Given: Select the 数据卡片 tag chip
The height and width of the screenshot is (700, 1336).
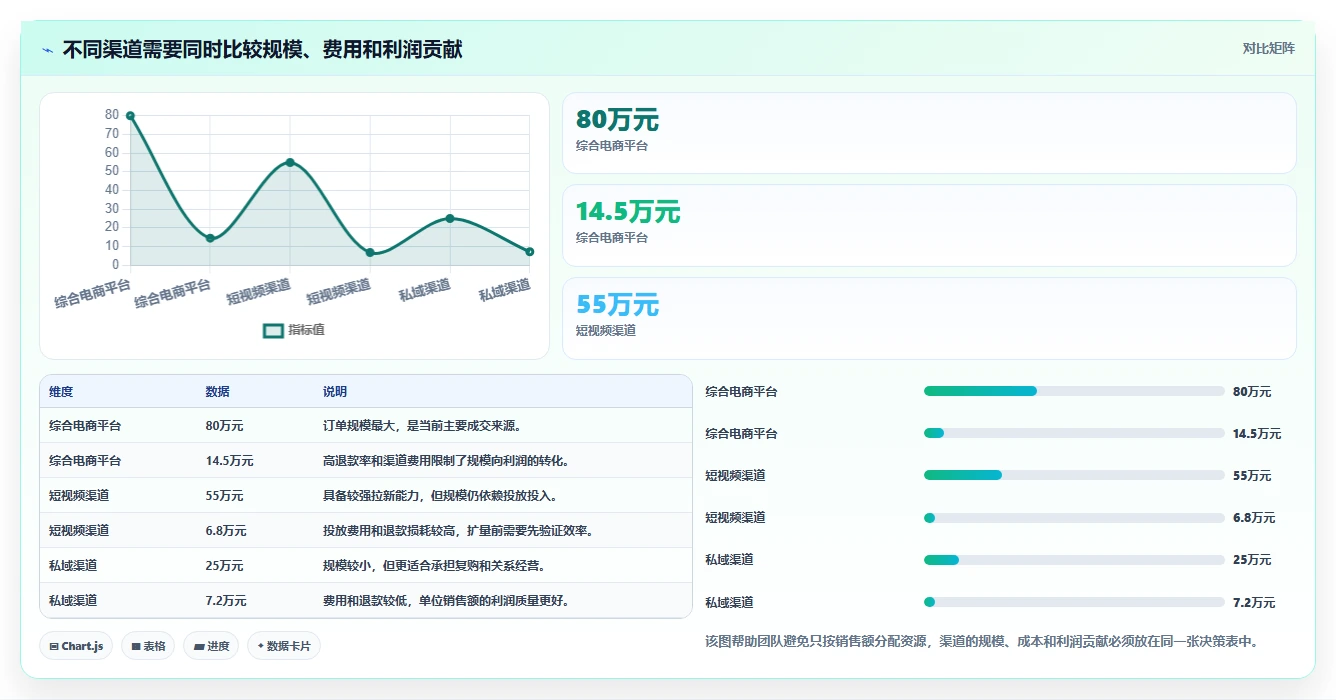Looking at the screenshot, I should (284, 646).
